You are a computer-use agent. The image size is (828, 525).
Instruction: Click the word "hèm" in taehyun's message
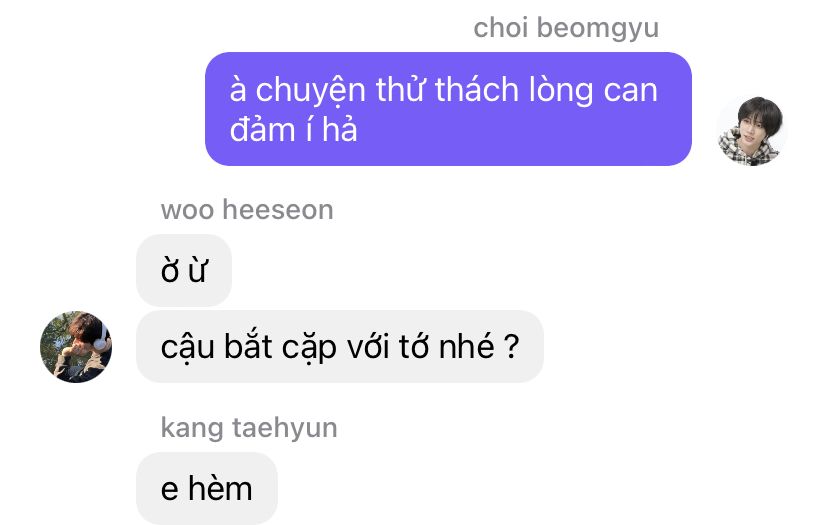pyautogui.click(x=220, y=488)
